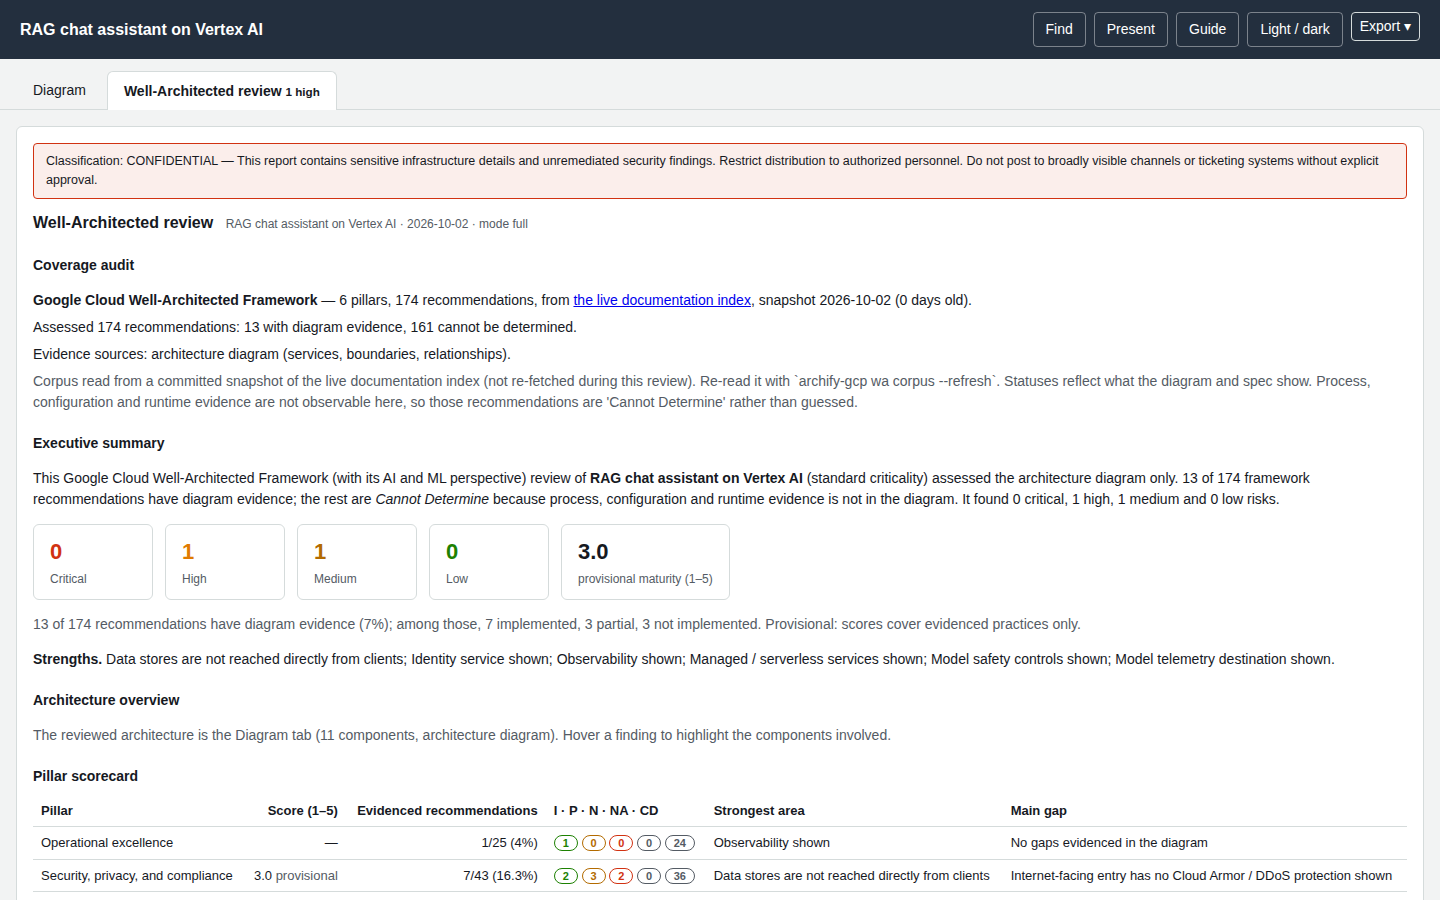
Task: Click the Executive summary heading
Action: (98, 443)
